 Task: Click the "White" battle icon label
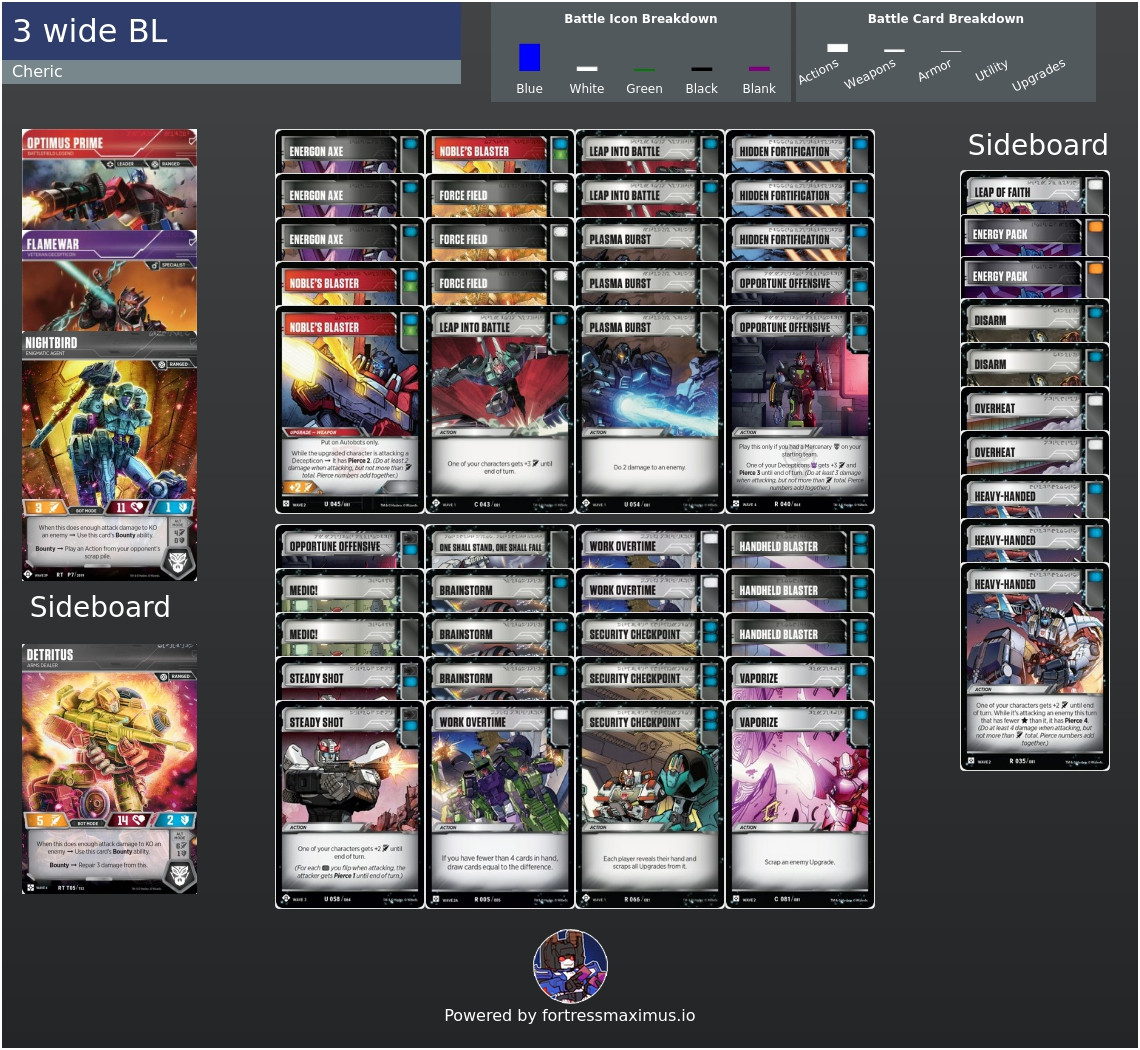[x=587, y=89]
